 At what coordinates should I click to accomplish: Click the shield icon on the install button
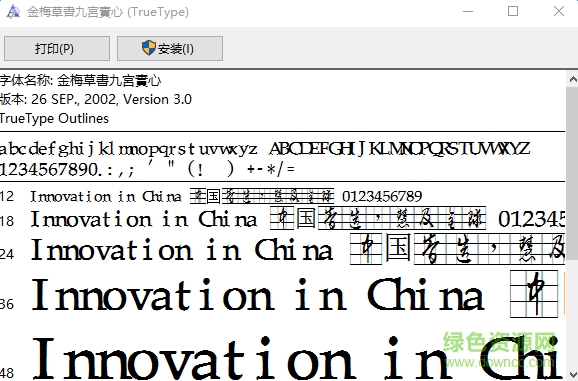[x=149, y=48]
